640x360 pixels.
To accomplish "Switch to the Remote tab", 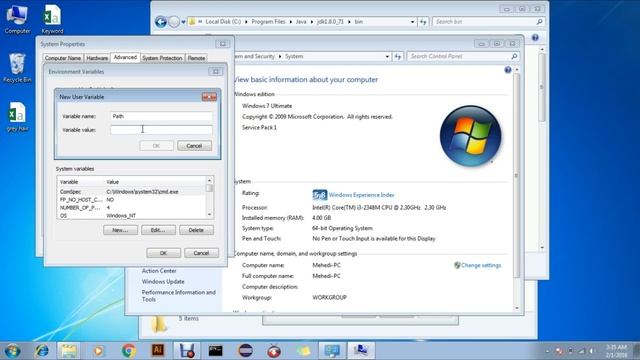I will pyautogui.click(x=196, y=58).
